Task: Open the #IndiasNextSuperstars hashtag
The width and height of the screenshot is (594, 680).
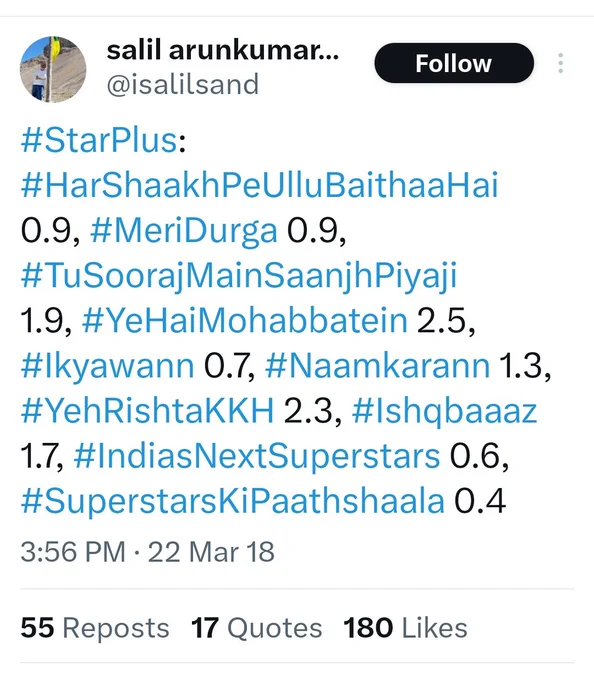Action: pos(257,457)
